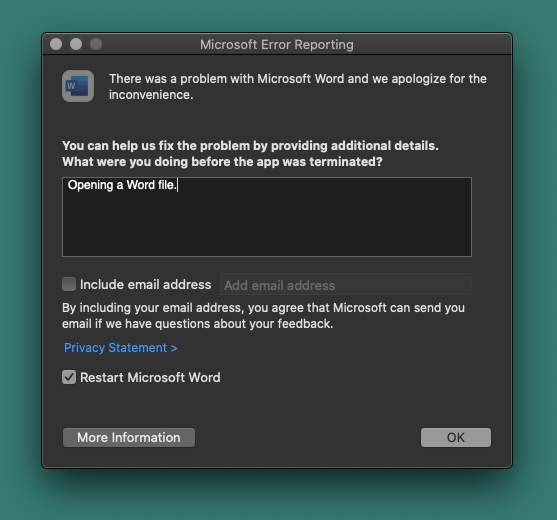Confirm the report with the OK button
The height and width of the screenshot is (520, 557).
point(456,438)
